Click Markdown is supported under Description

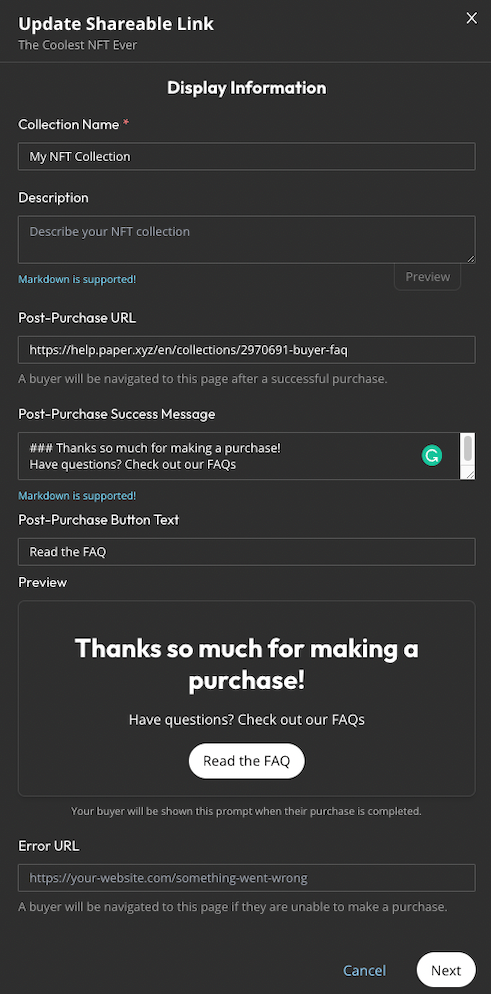tap(77, 279)
